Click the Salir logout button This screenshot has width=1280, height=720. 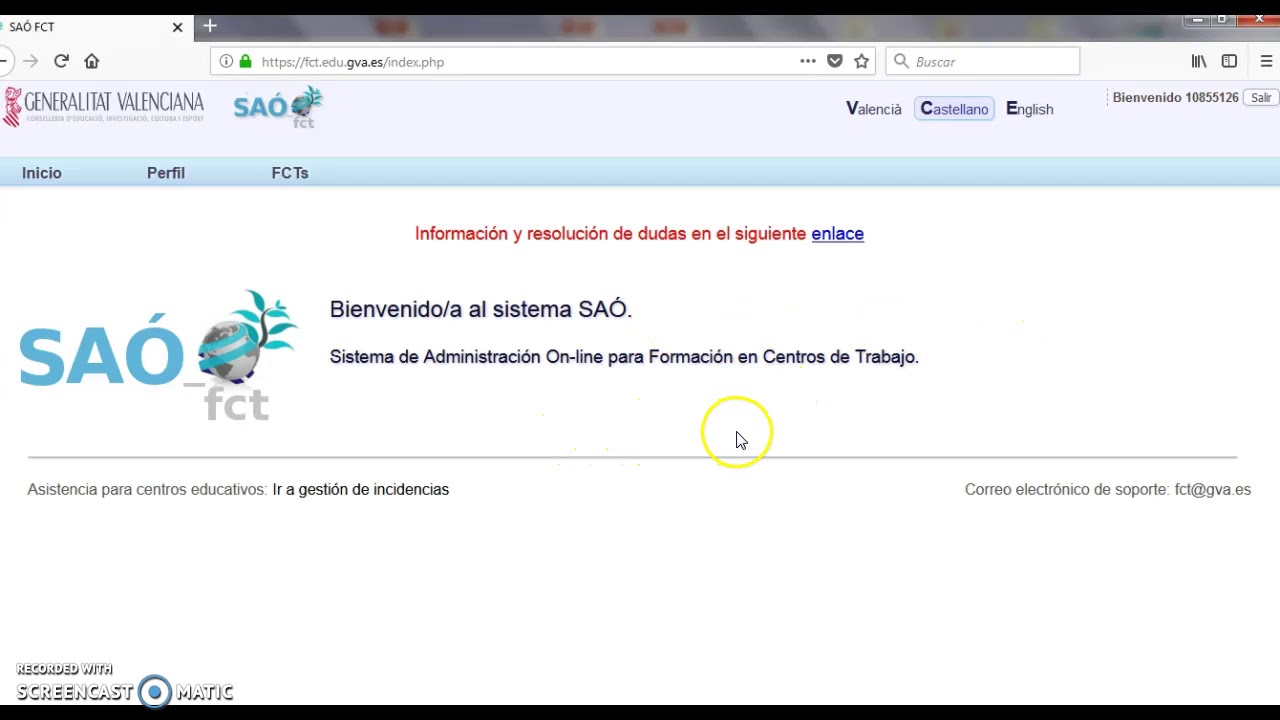point(1261,97)
